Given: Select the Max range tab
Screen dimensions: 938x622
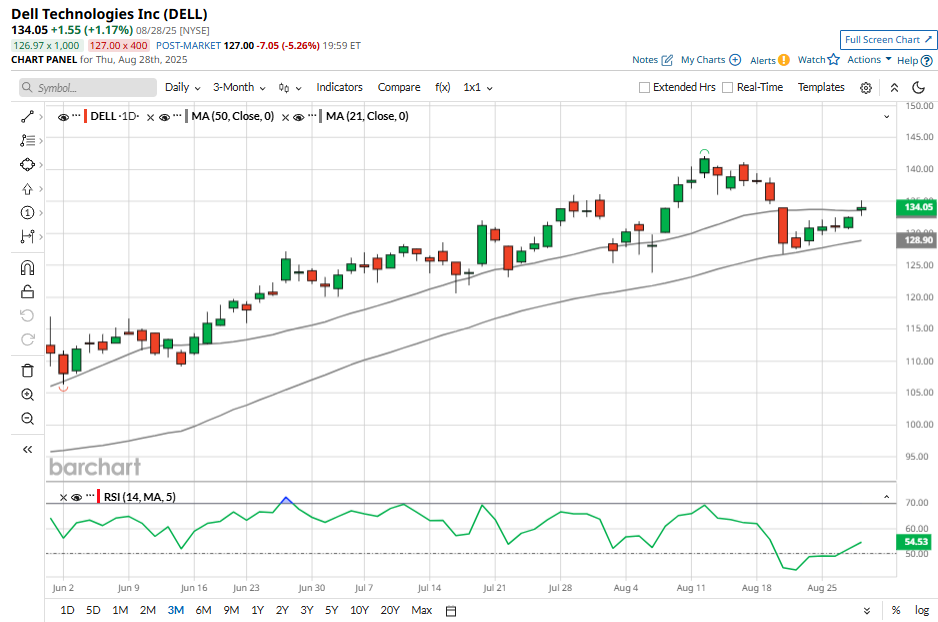Looking at the screenshot, I should (x=422, y=610).
